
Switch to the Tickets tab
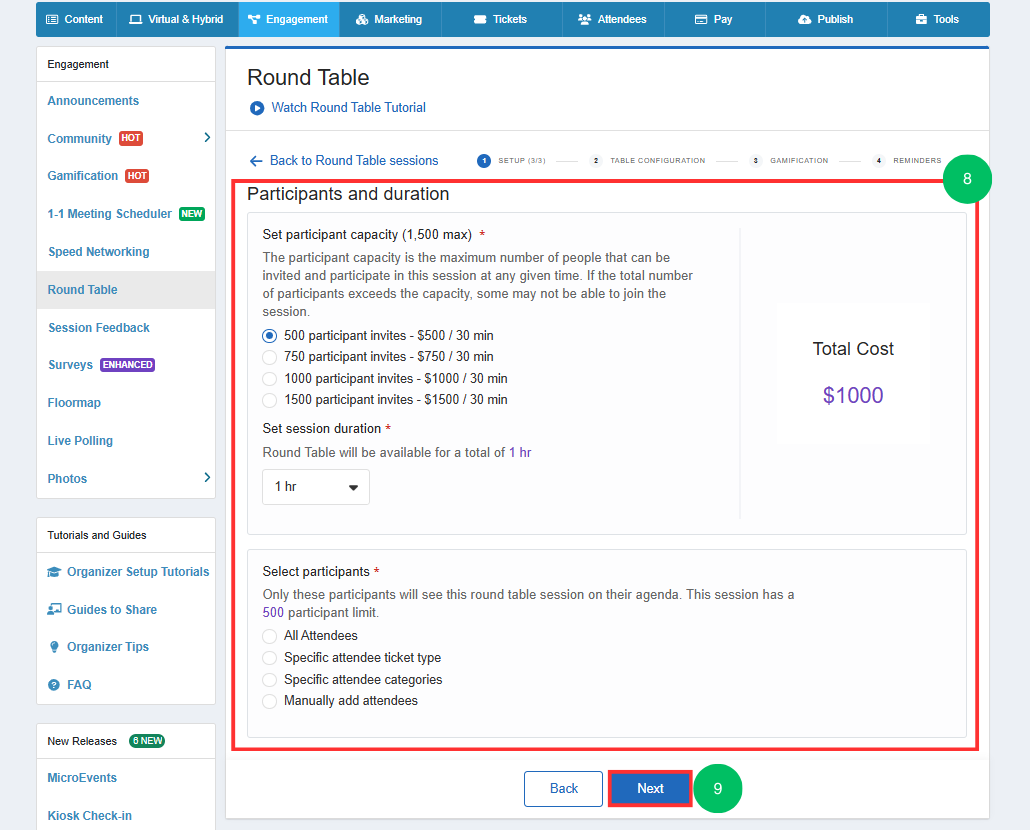(501, 20)
